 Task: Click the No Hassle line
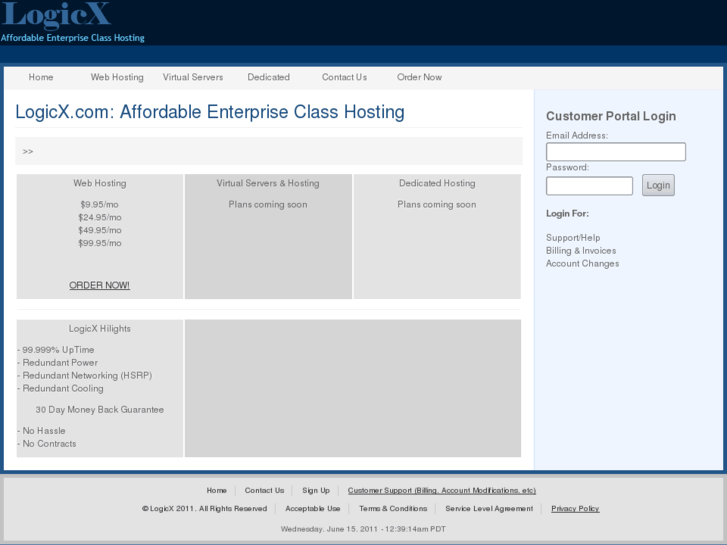click(42, 431)
